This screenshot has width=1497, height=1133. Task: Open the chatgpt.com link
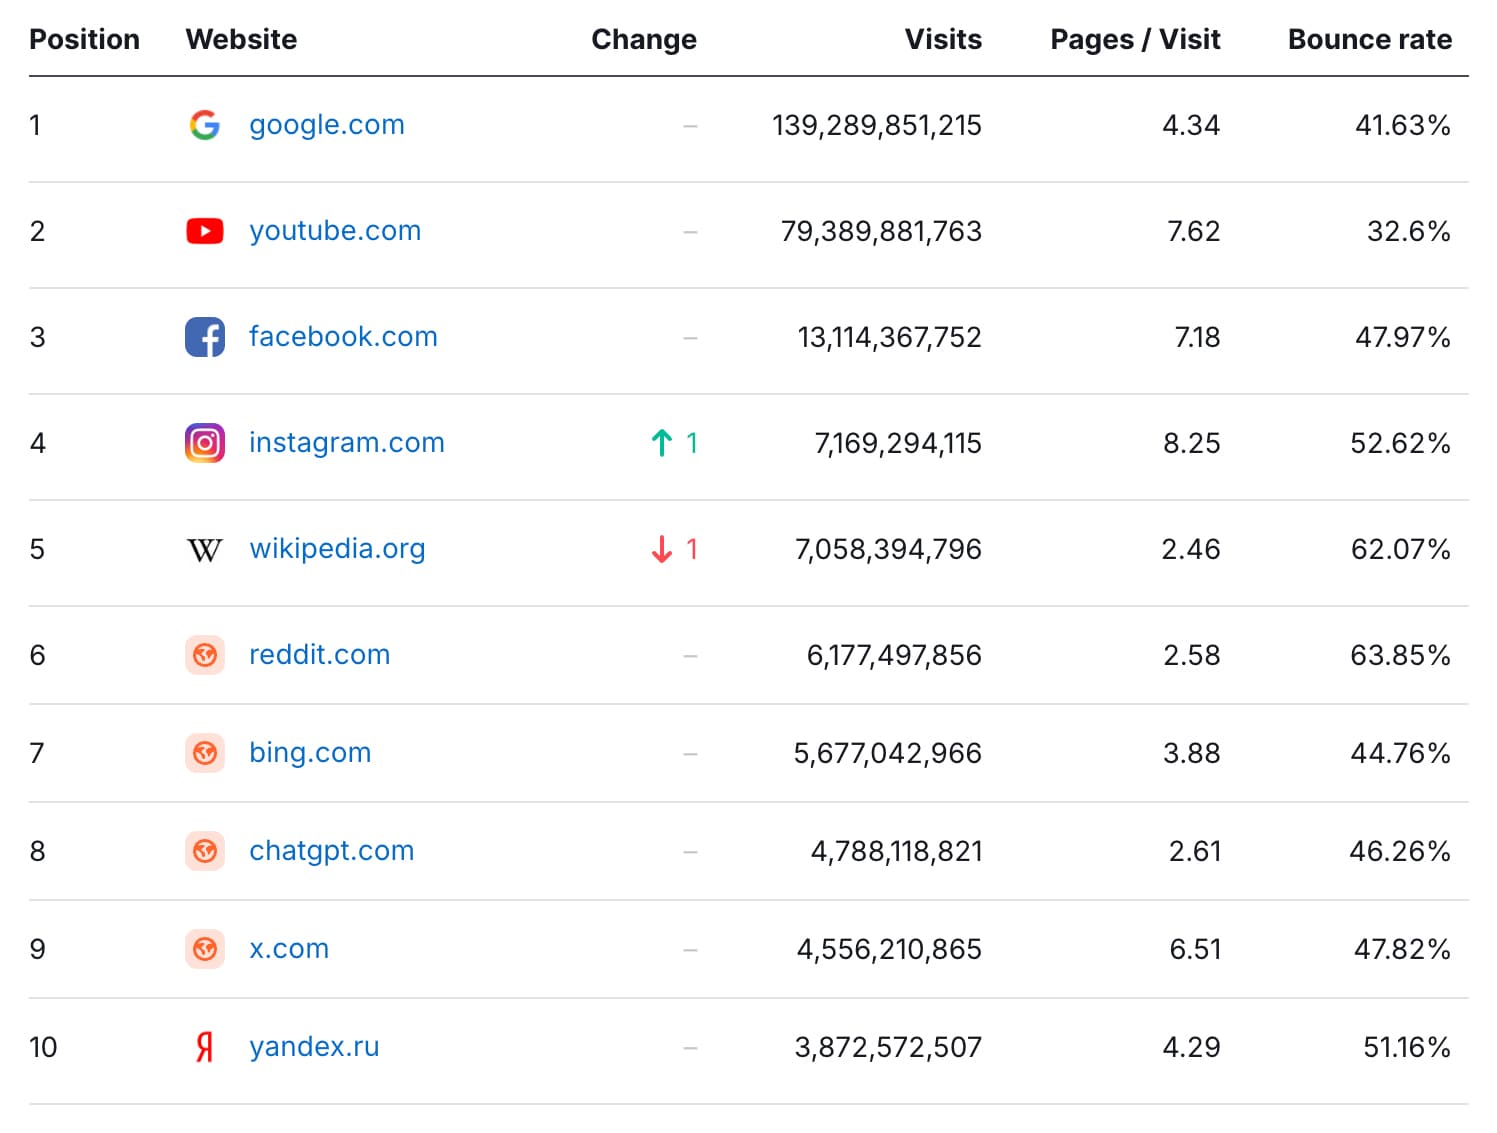(x=332, y=851)
